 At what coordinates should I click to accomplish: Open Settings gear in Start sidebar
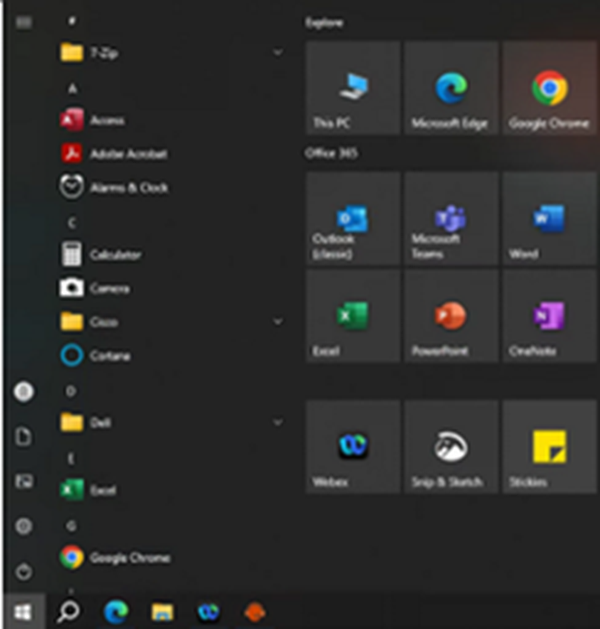click(x=24, y=526)
